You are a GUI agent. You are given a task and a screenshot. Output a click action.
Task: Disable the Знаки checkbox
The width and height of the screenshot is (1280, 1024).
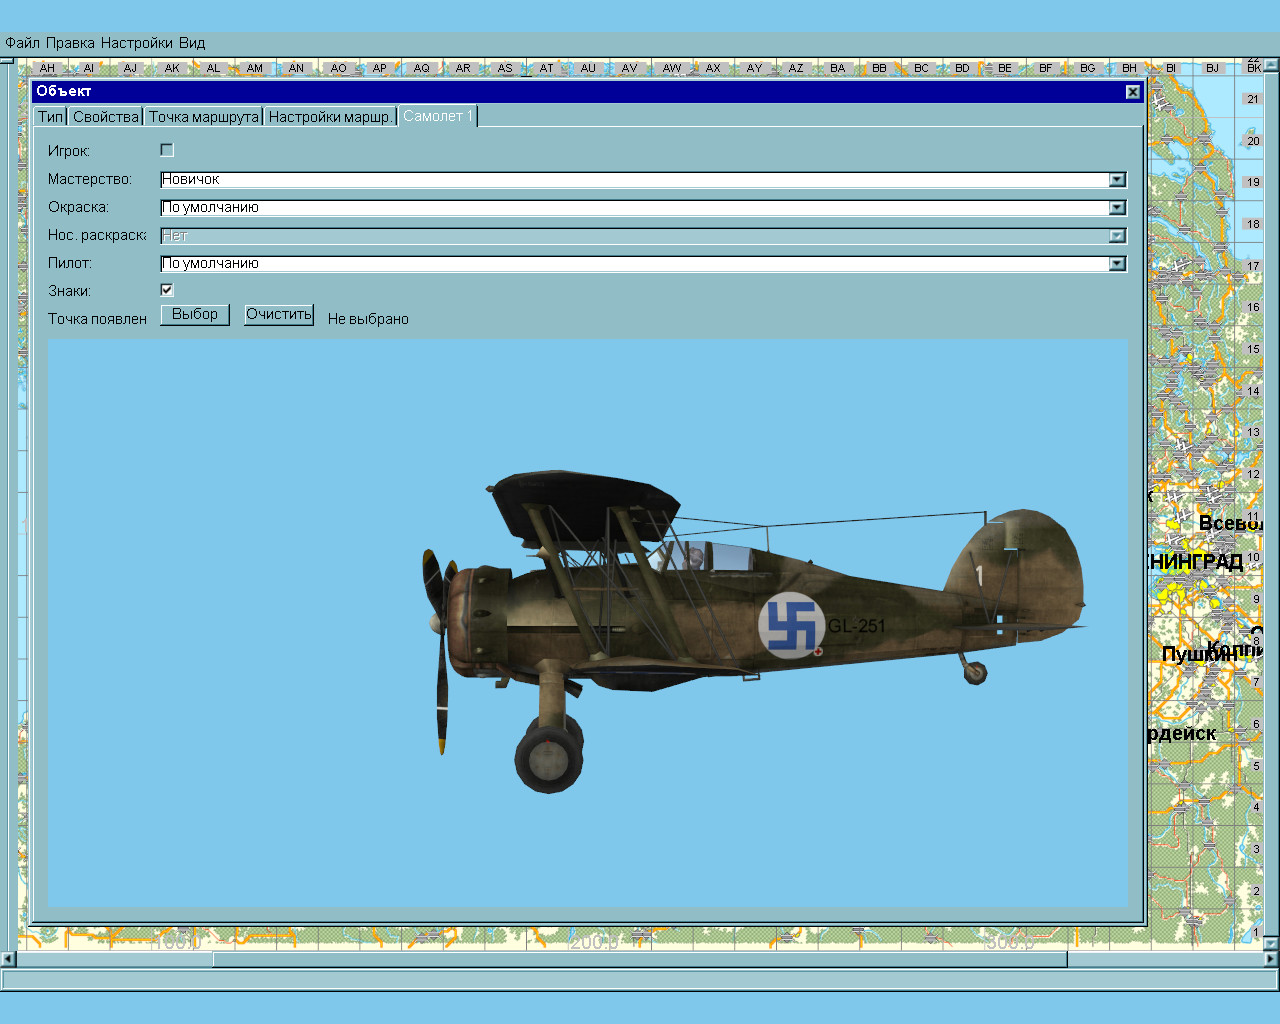click(167, 290)
